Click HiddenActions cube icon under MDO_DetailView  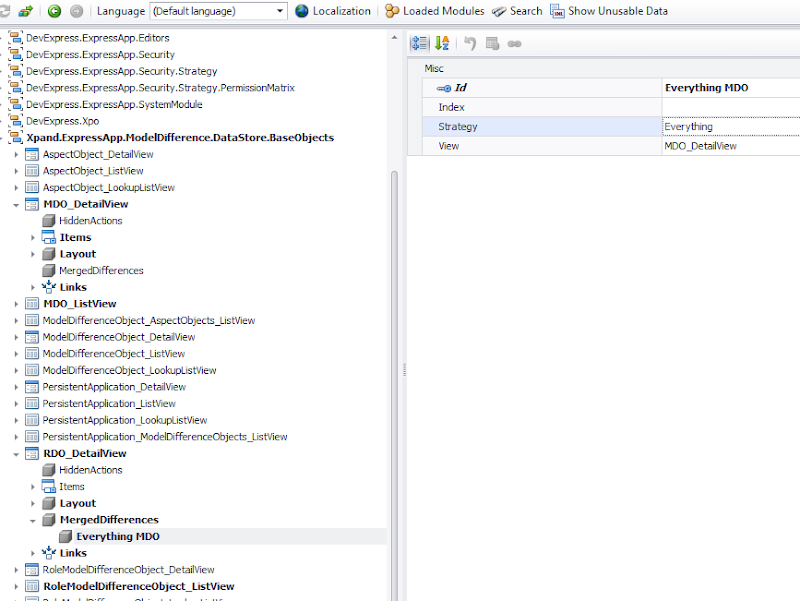tap(48, 221)
